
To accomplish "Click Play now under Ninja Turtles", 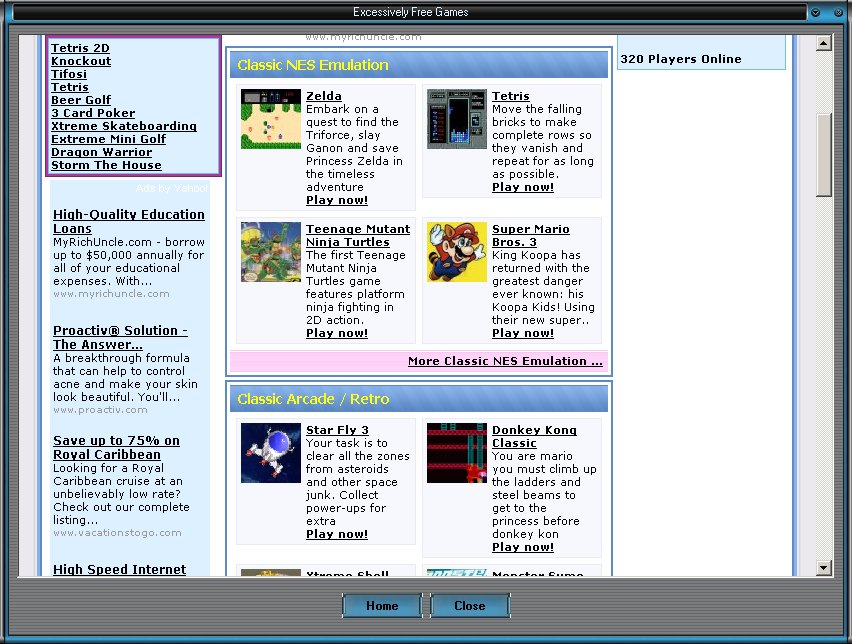I will click(x=337, y=333).
